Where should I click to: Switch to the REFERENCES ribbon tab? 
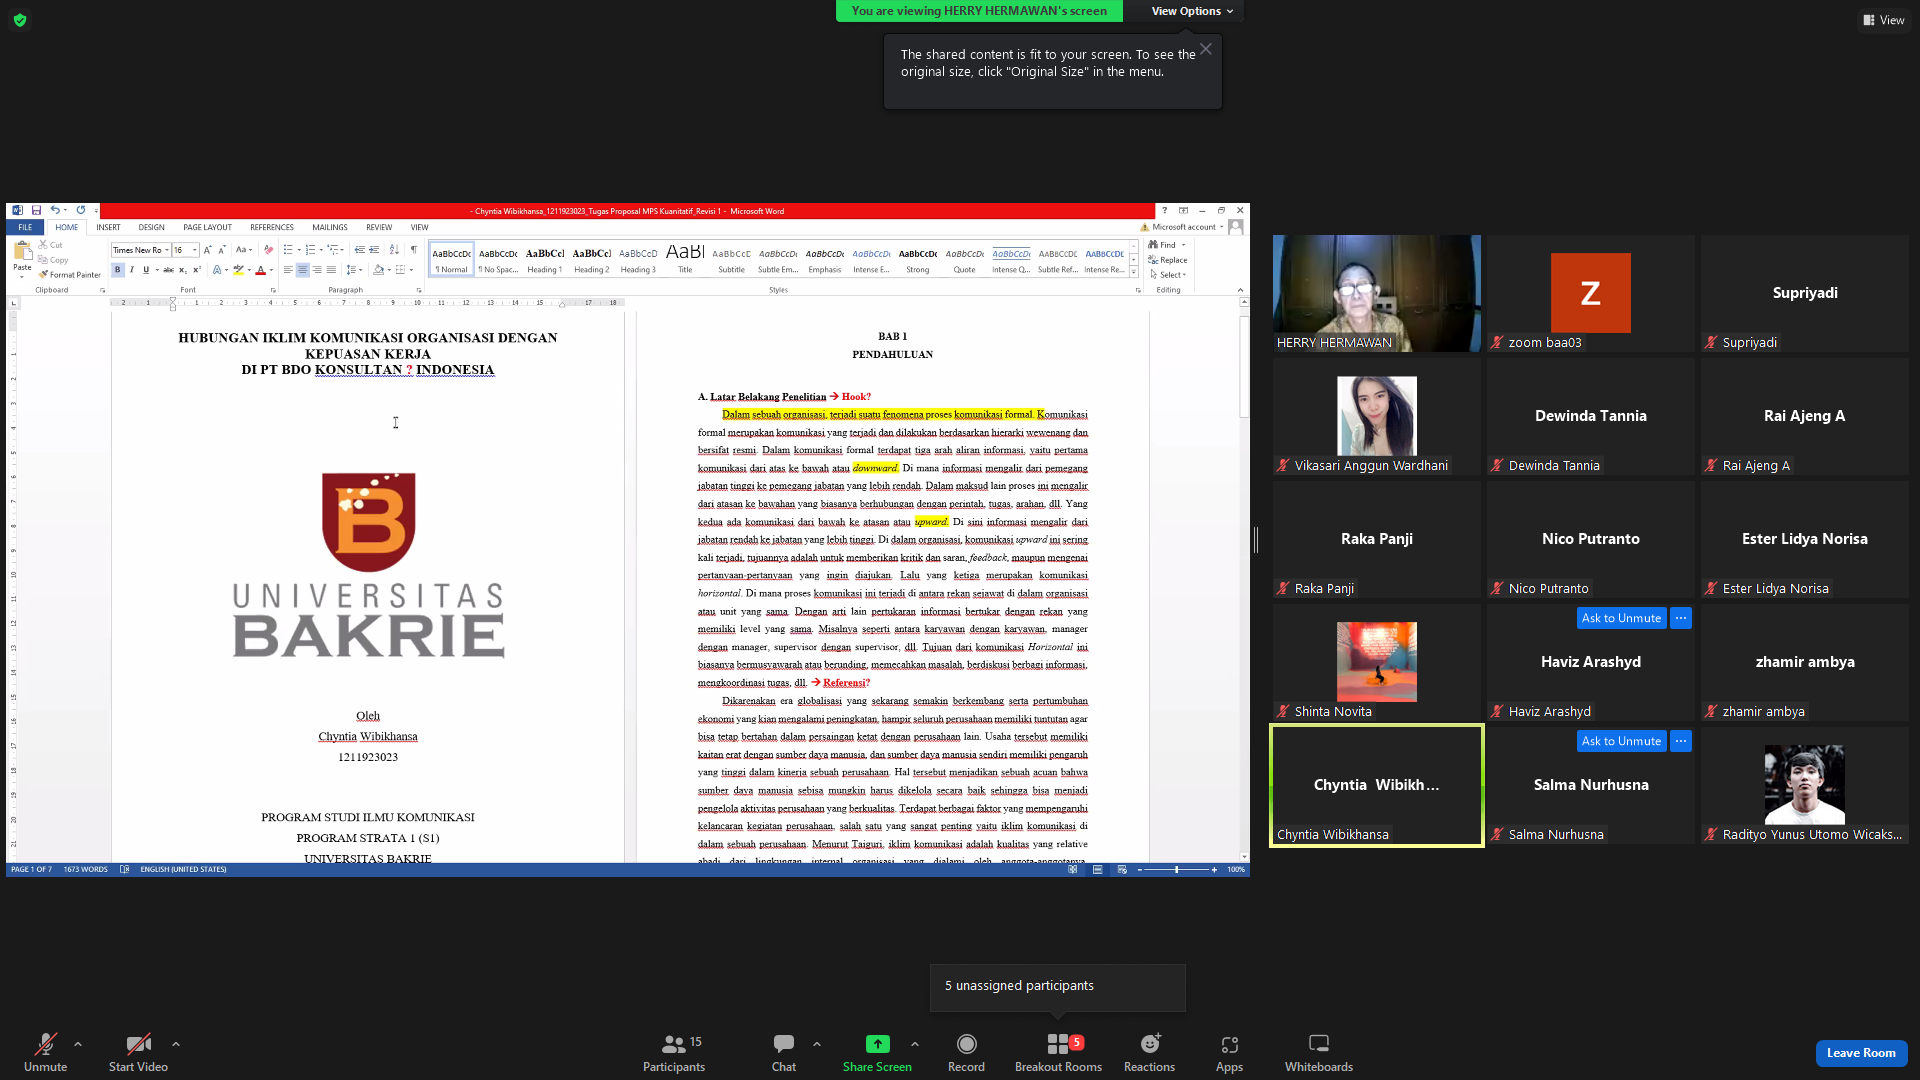point(272,228)
